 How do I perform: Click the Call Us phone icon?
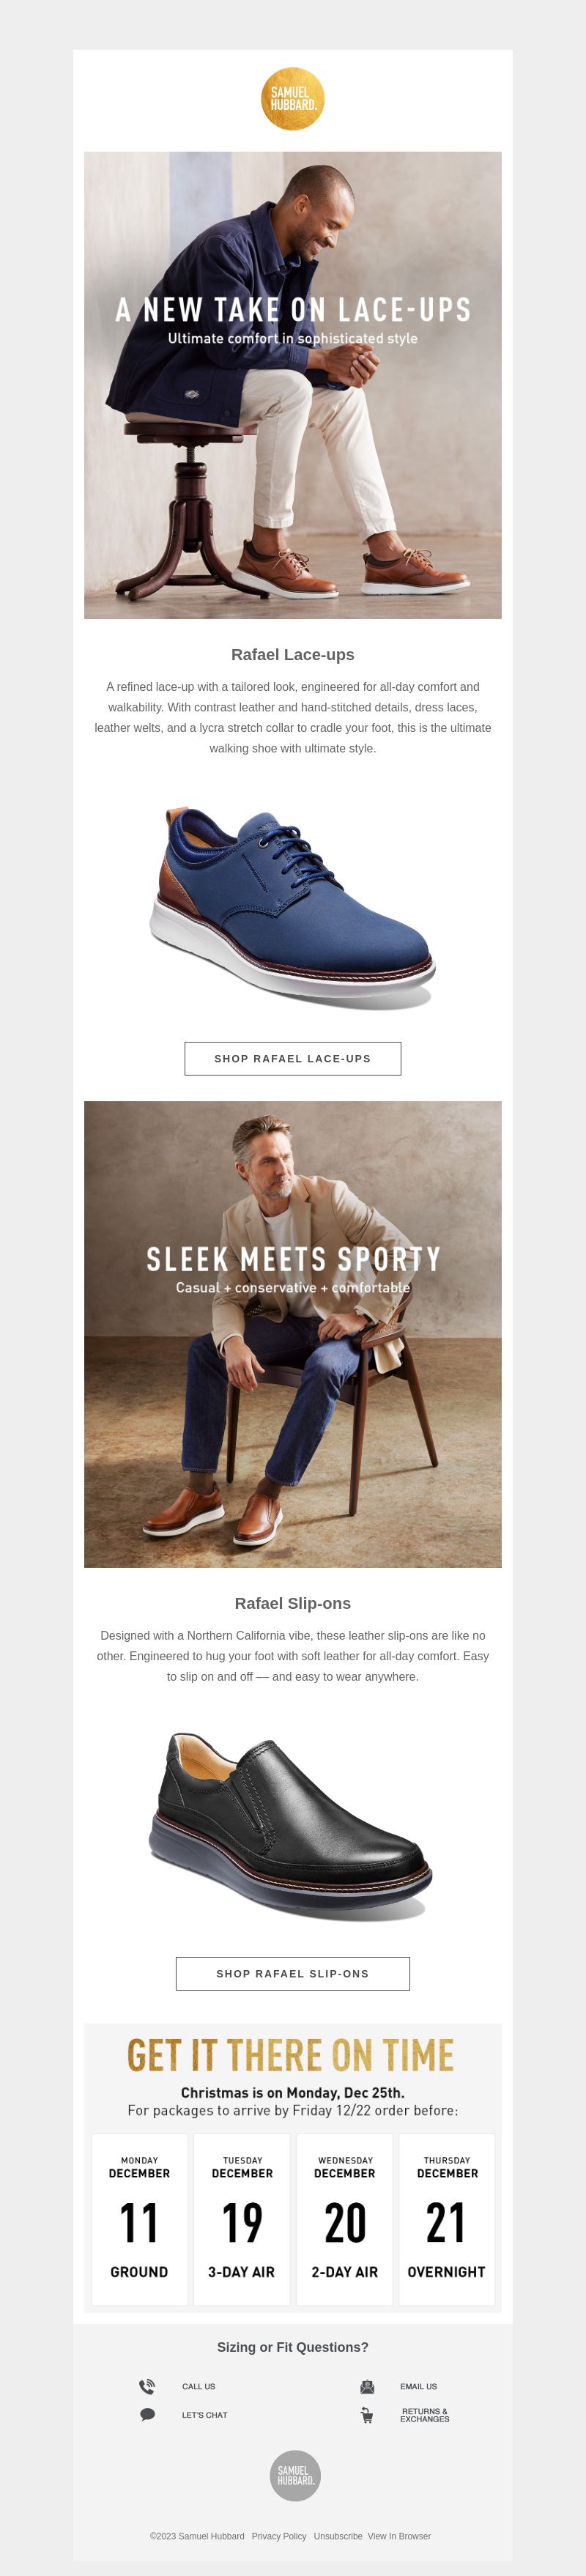pyautogui.click(x=147, y=2386)
